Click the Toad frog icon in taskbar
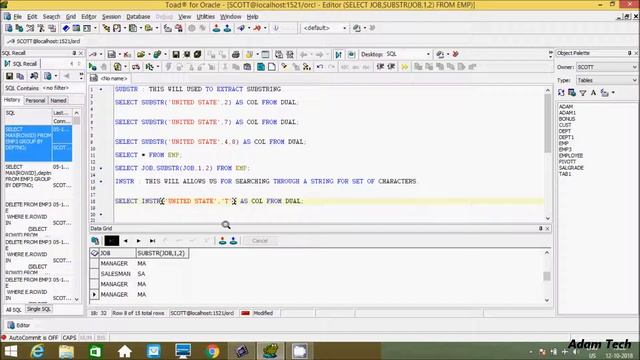Viewport: 640px width, 360px height. 270,351
